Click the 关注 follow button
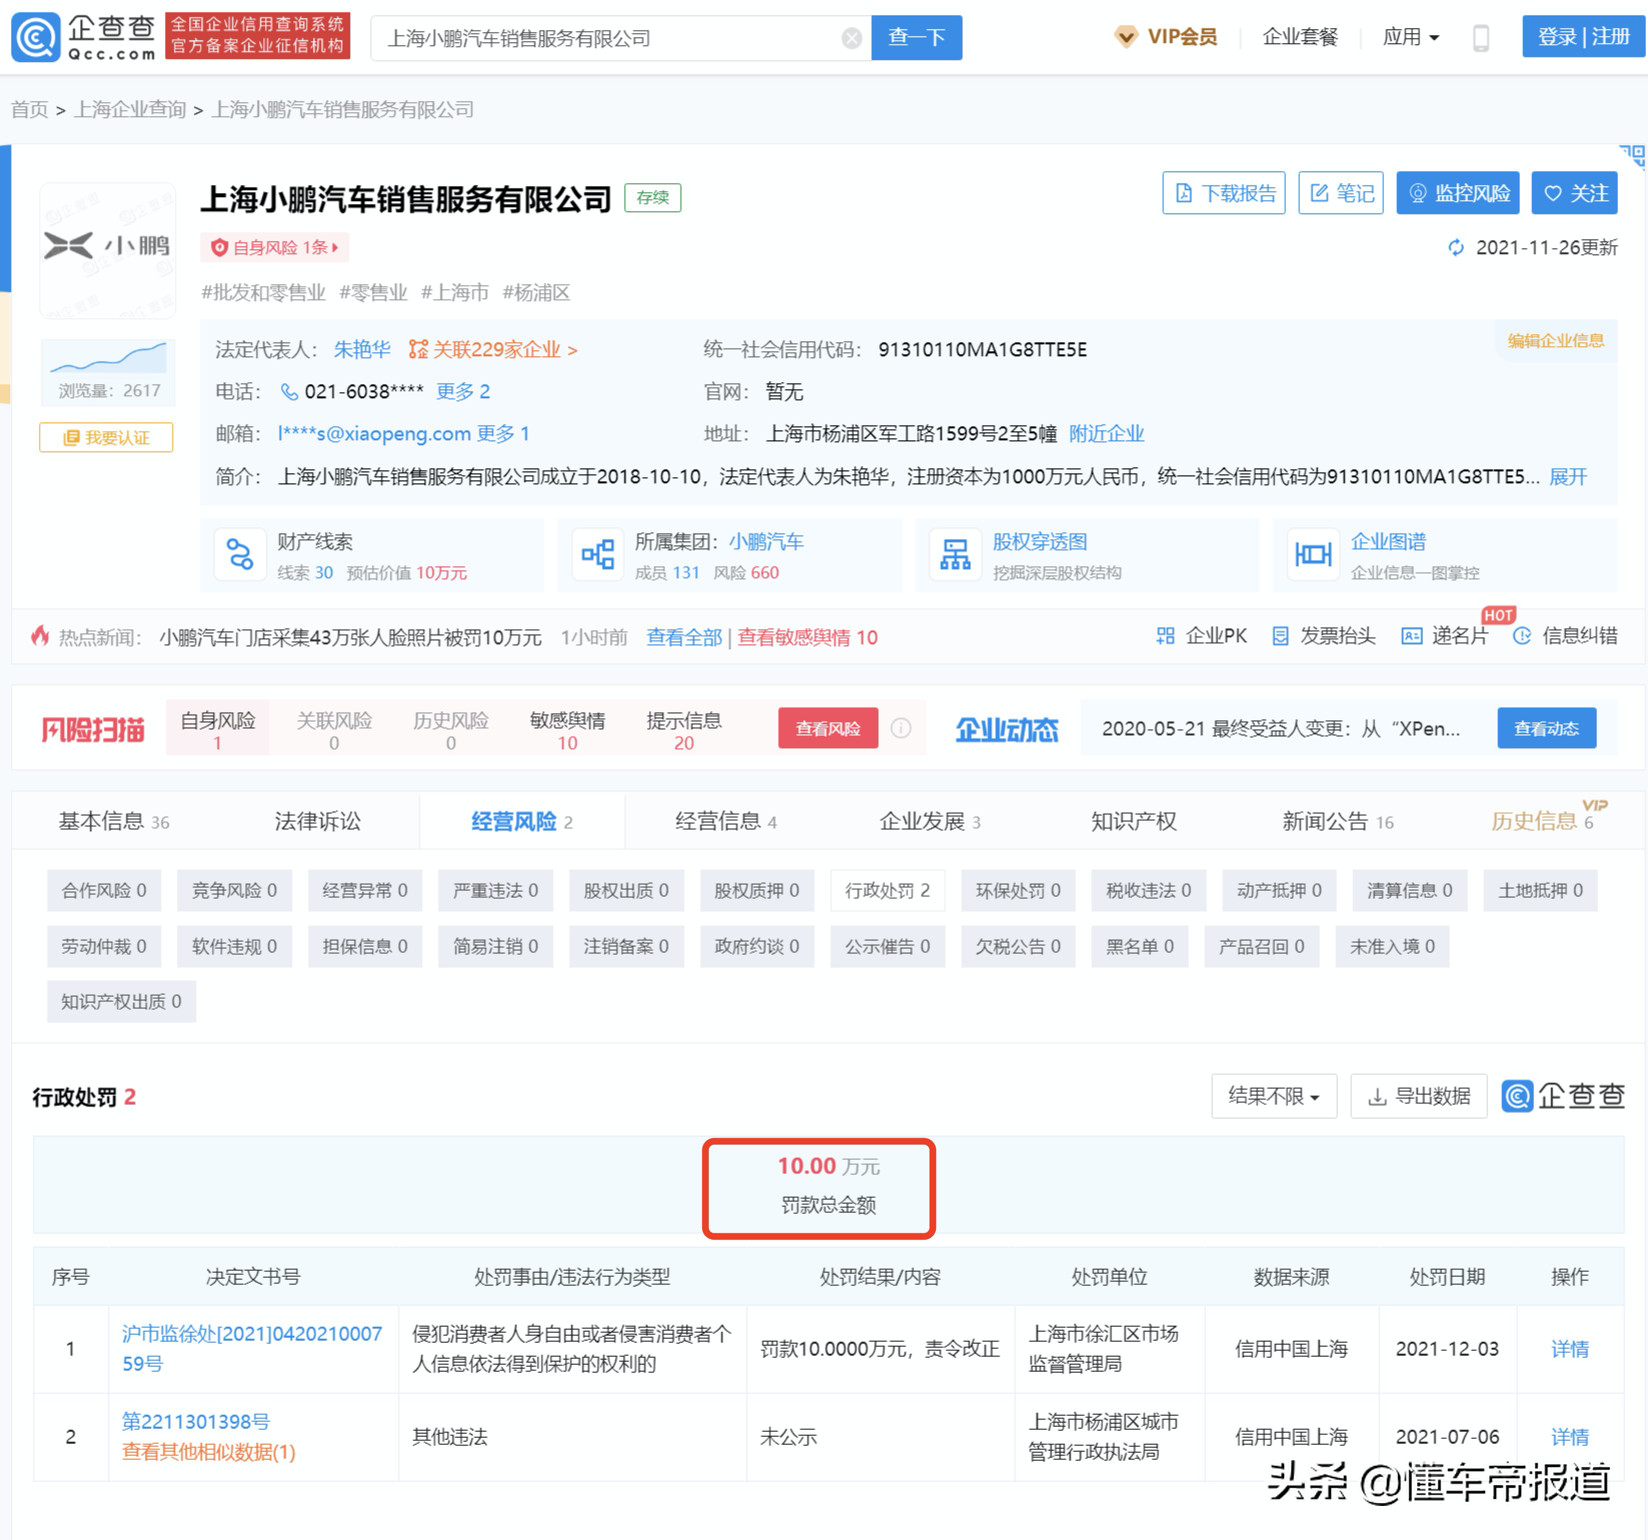Image resolution: width=1648 pixels, height=1540 pixels. [x=1575, y=193]
